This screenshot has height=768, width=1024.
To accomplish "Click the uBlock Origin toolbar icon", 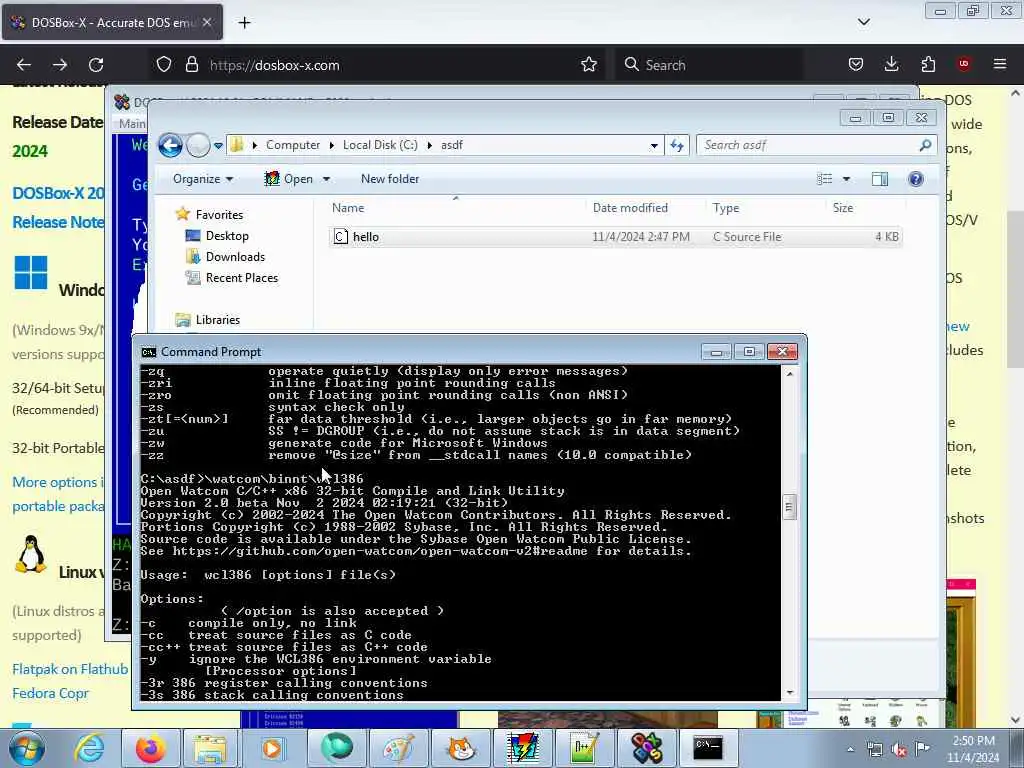I will 964,64.
